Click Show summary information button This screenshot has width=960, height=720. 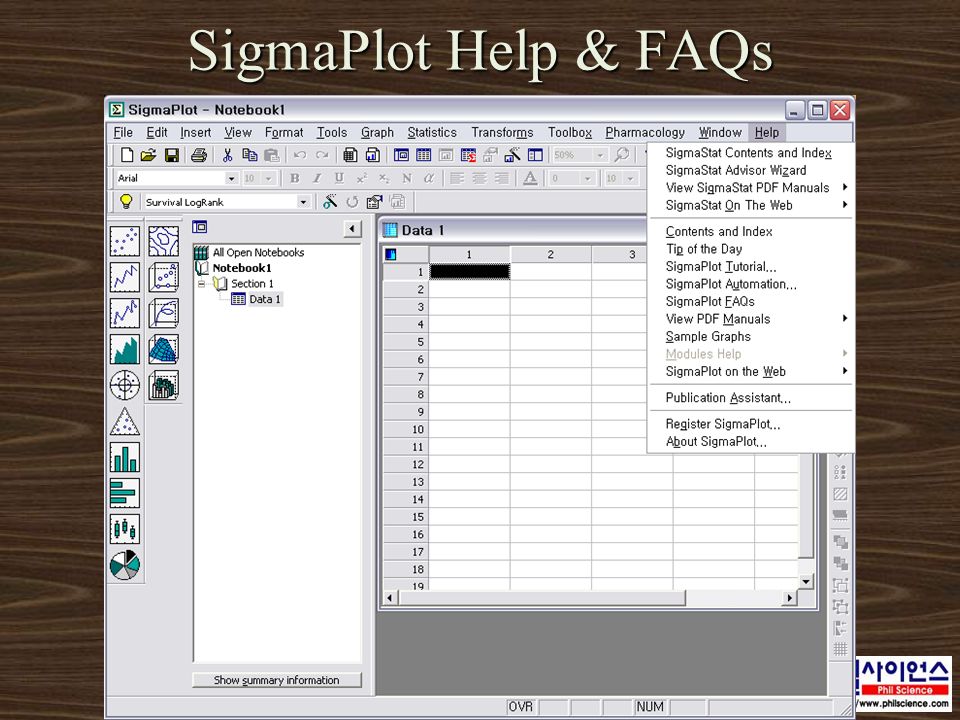point(277,680)
